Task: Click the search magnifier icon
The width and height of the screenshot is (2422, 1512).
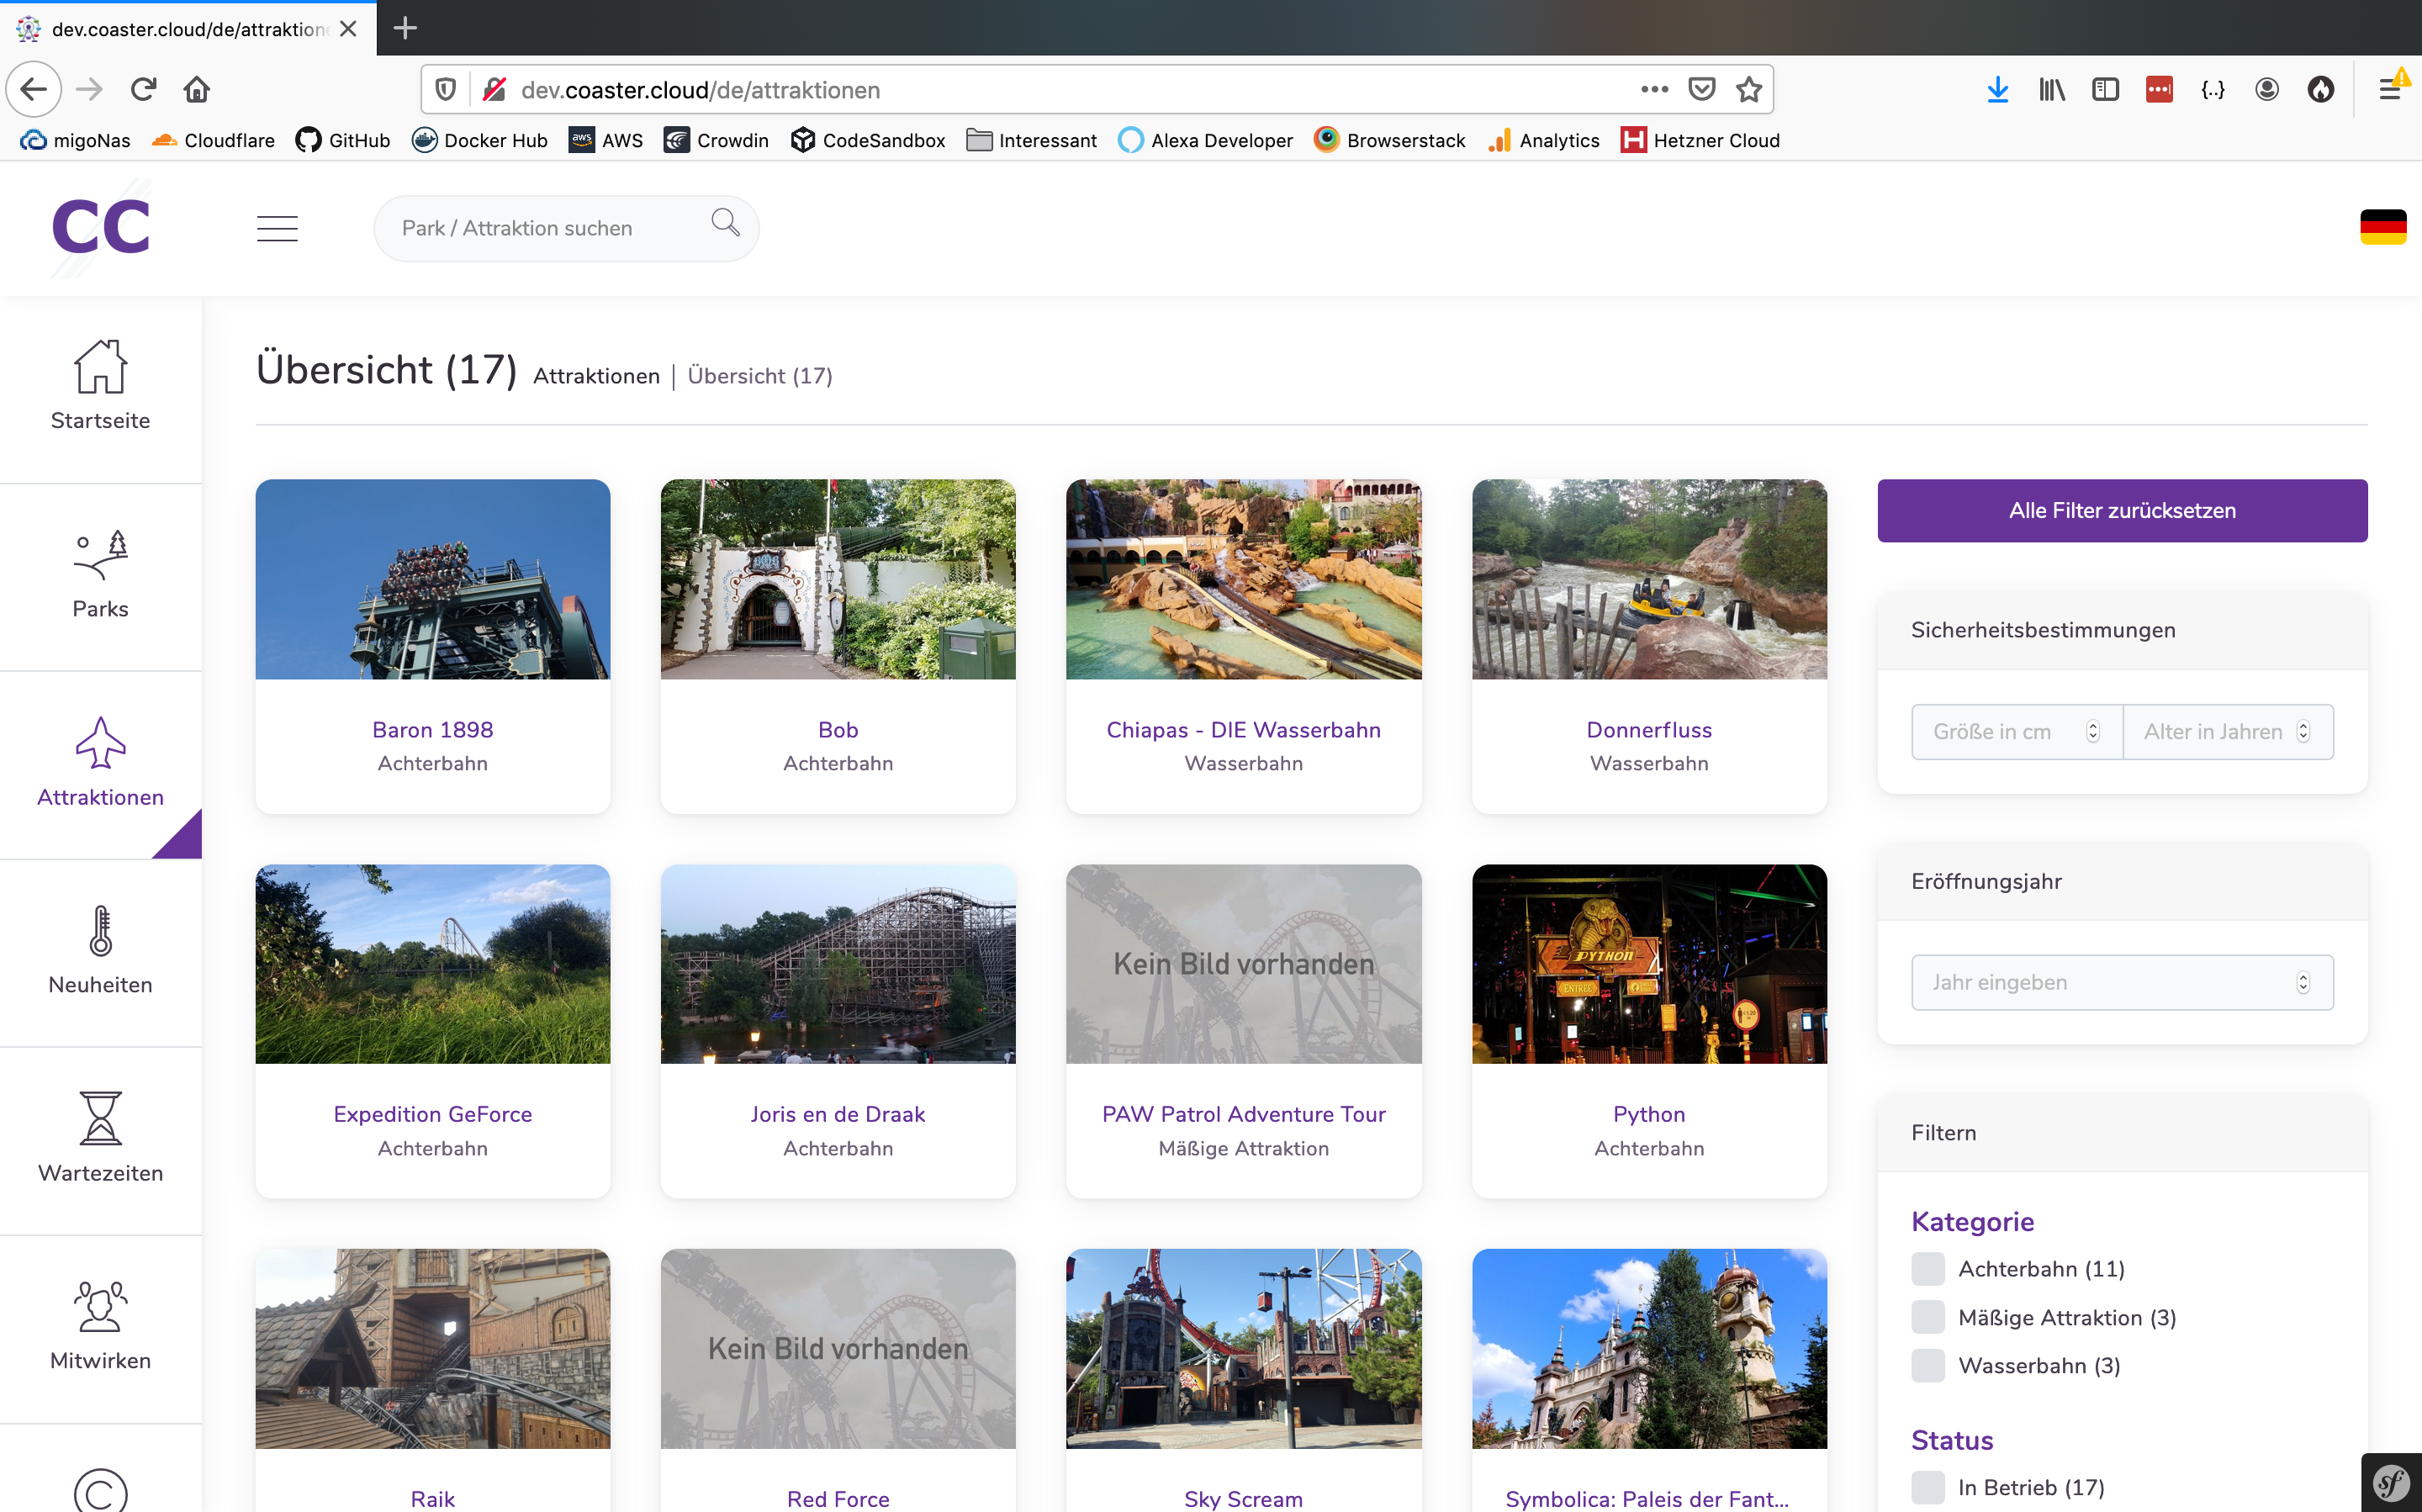Action: pos(725,222)
